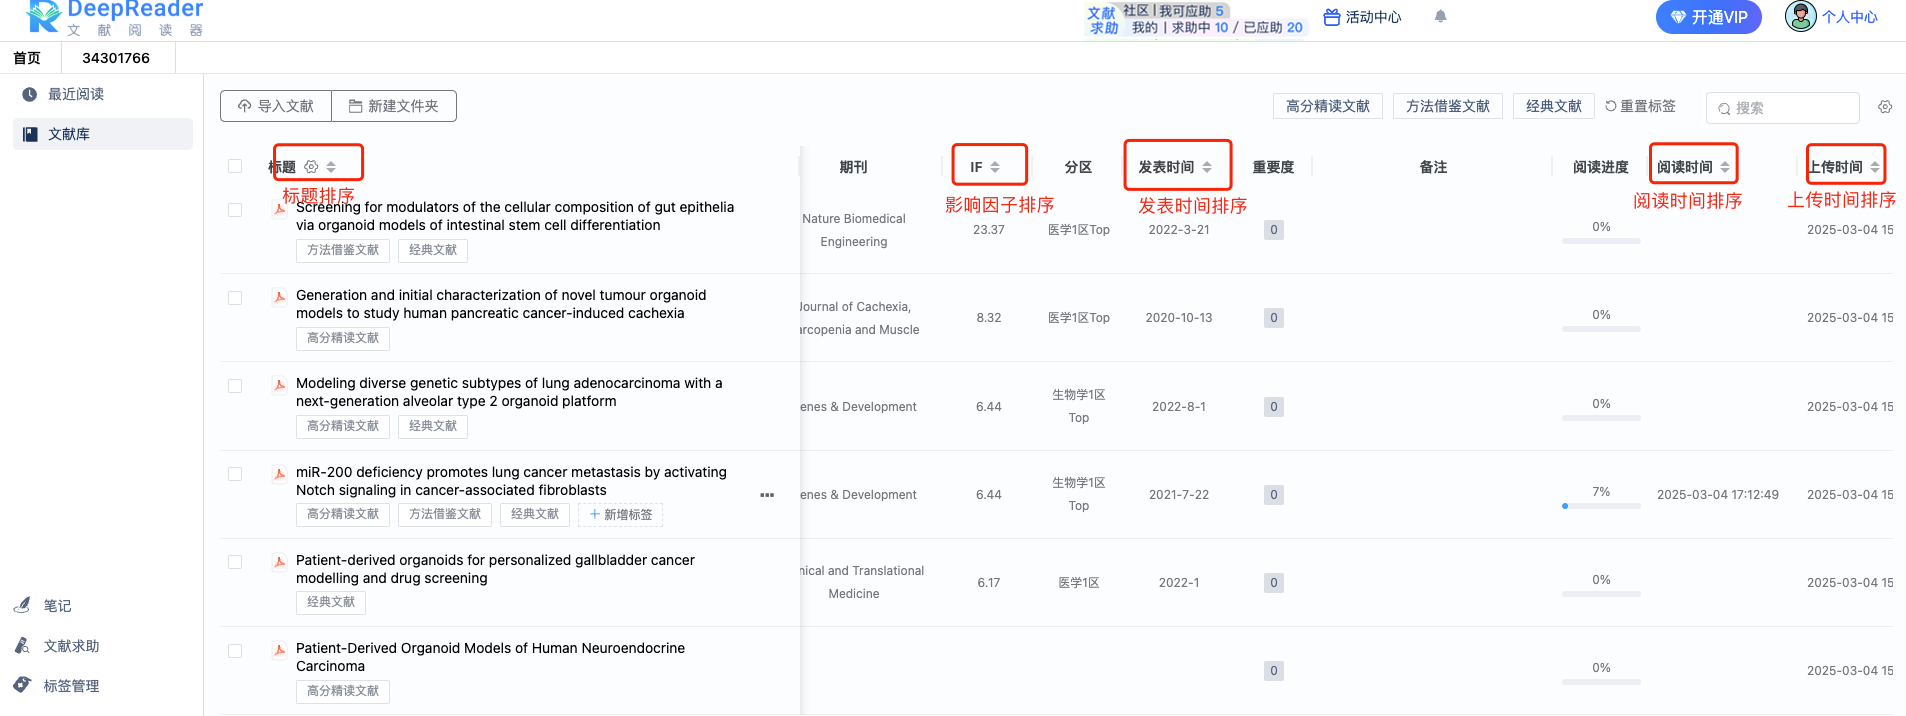Image resolution: width=1906 pixels, height=716 pixels.
Task: Sort by upload time arrows
Action: point(1875,167)
